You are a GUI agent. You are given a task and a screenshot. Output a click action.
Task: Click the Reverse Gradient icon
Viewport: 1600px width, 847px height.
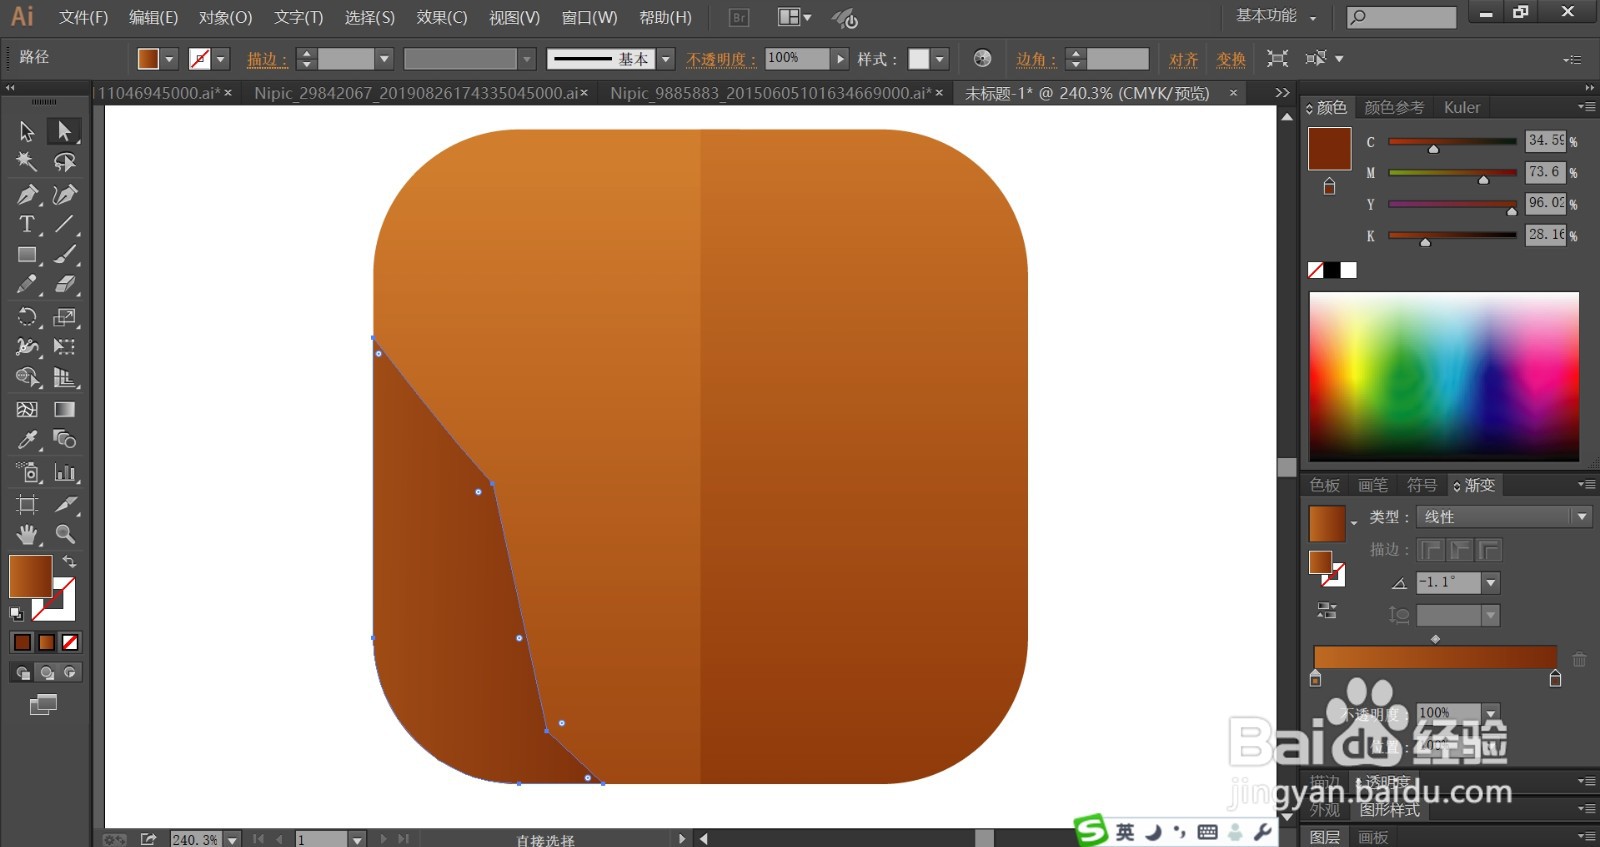[1327, 610]
